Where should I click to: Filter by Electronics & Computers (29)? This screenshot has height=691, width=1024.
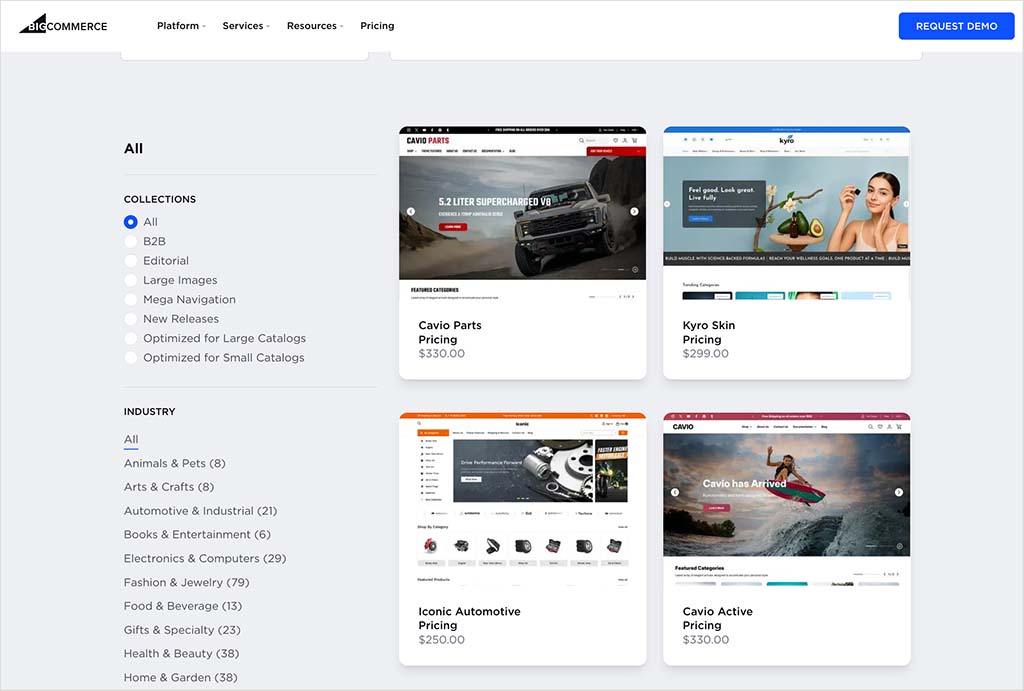(x=205, y=558)
